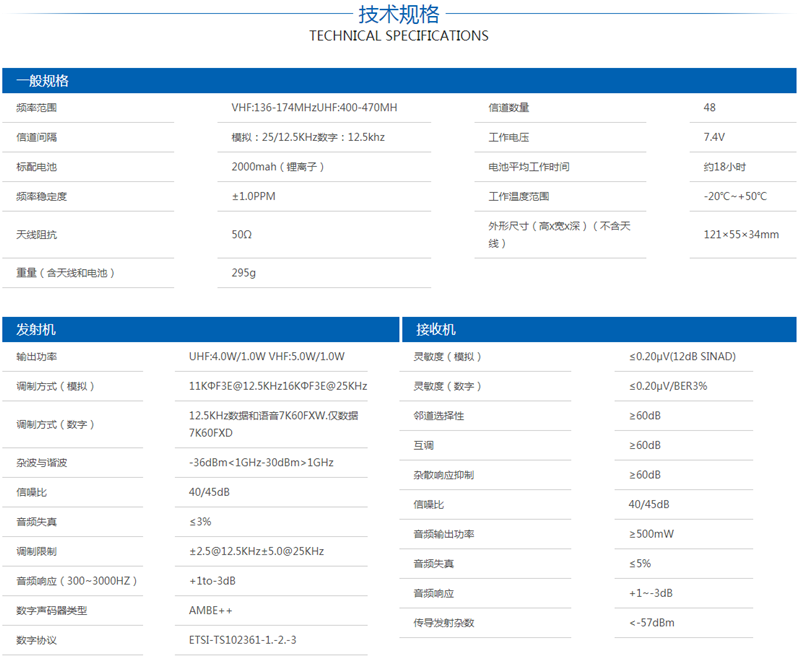The width and height of the screenshot is (800, 658).
Task: Click value 11KΦF3E@12.5KHz16KΦF3E@25KHz
Action: [278, 386]
